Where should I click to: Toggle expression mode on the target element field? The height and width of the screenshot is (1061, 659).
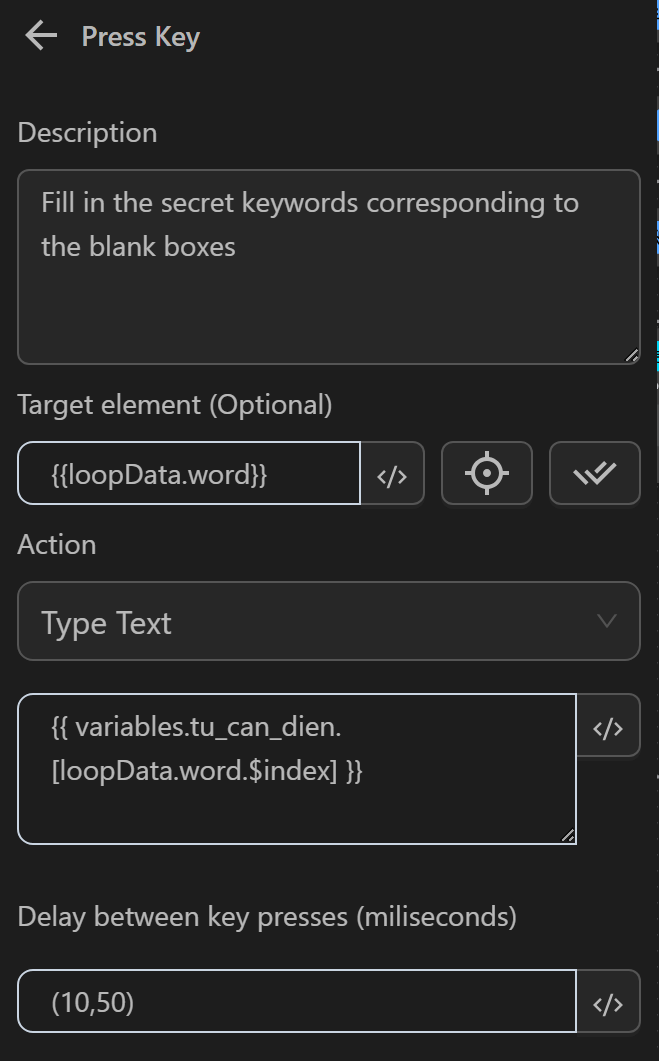click(x=392, y=472)
